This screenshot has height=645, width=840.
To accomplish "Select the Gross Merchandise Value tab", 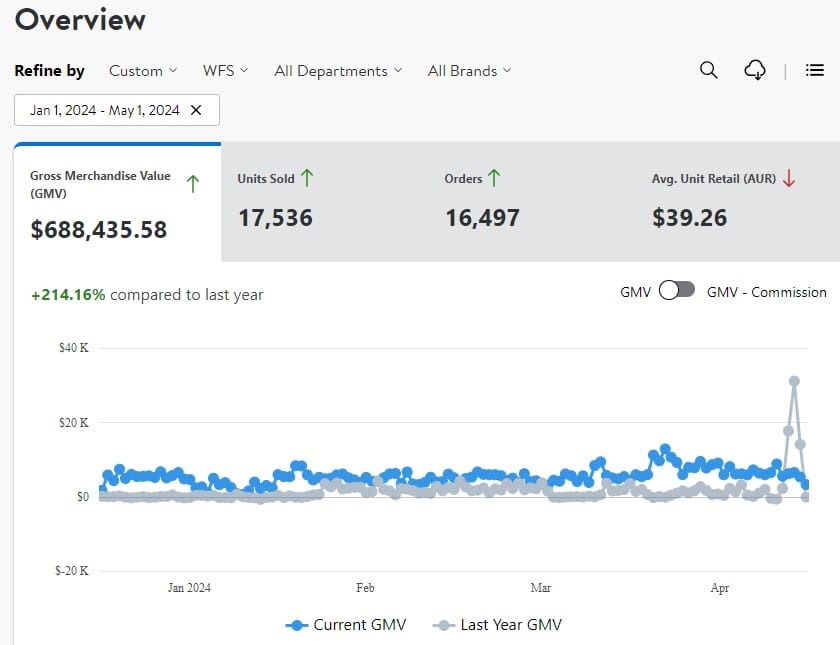I will [117, 204].
